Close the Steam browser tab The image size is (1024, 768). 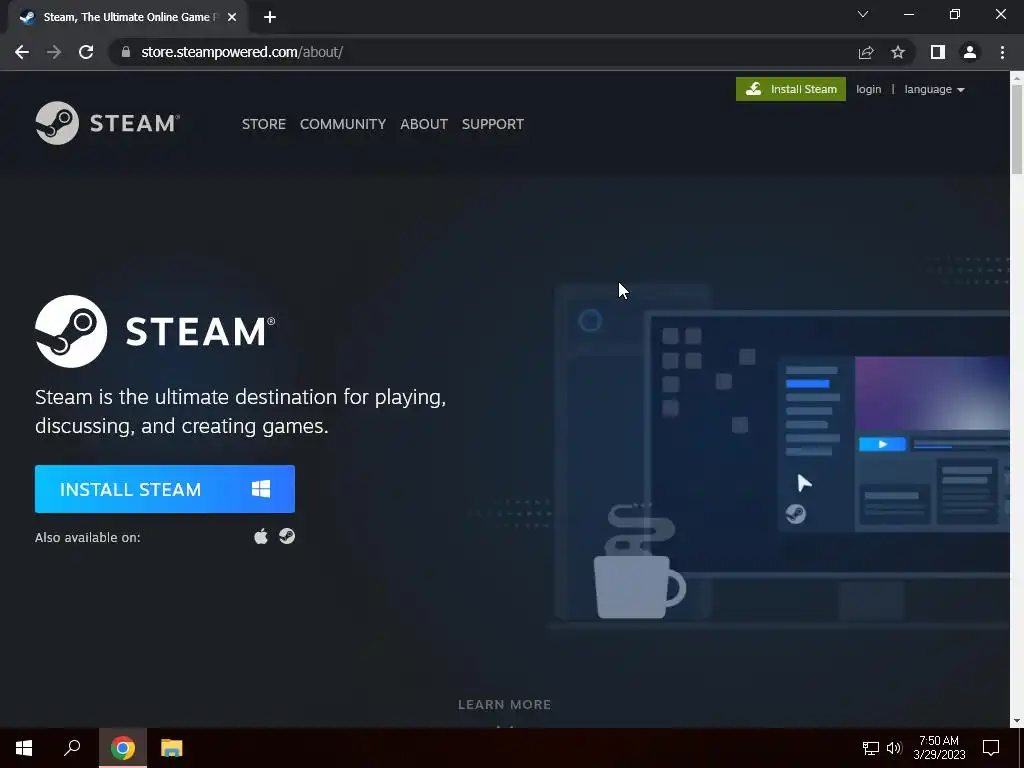pos(232,18)
